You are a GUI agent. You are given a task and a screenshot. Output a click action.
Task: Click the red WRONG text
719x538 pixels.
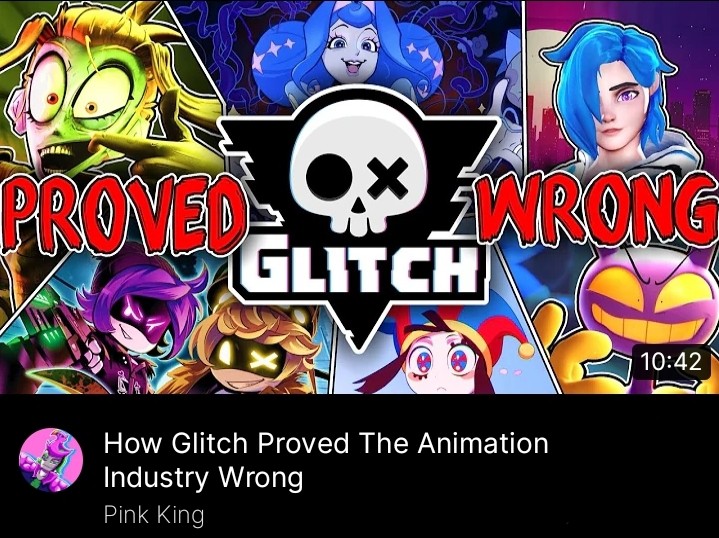tap(598, 208)
